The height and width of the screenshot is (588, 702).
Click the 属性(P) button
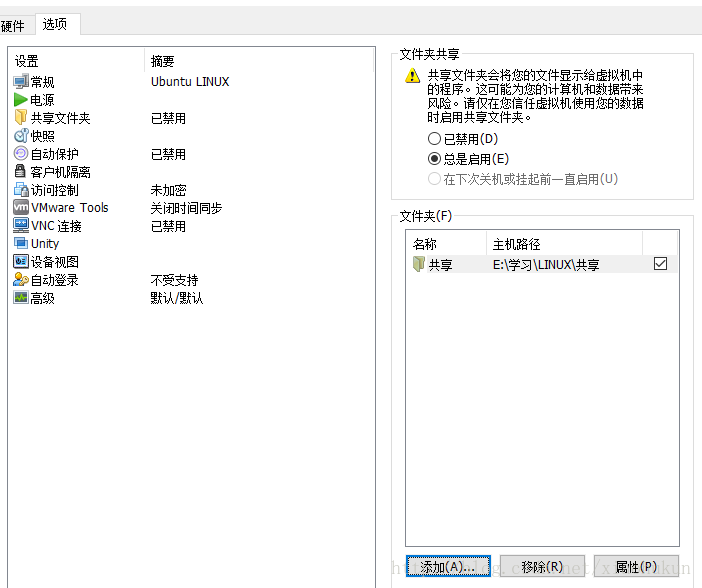[x=636, y=567]
